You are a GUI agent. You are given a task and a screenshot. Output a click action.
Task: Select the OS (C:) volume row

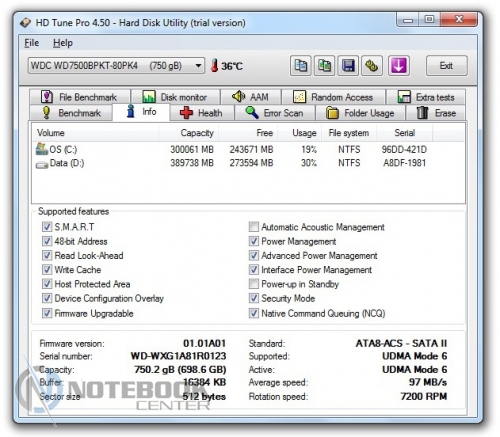pos(248,149)
